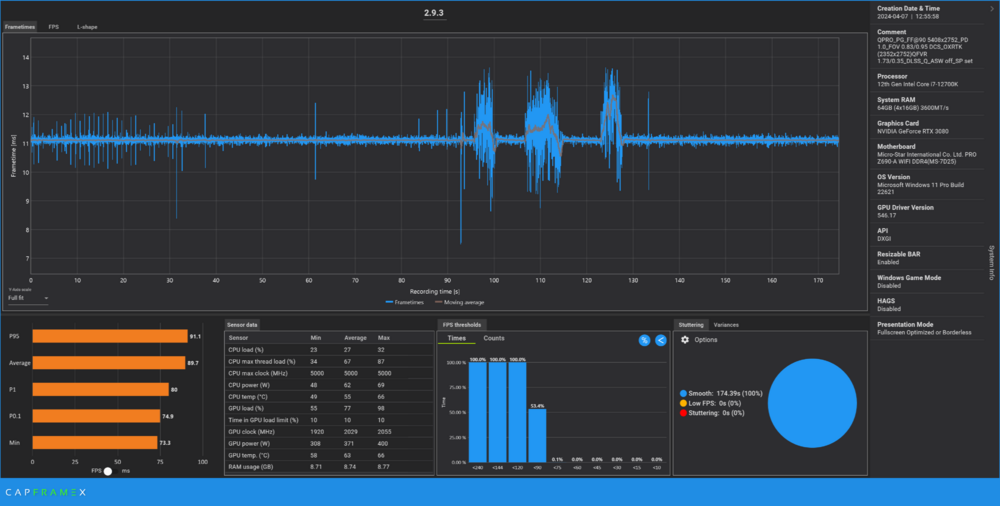Click the P95 orange bar

[x=110, y=337]
